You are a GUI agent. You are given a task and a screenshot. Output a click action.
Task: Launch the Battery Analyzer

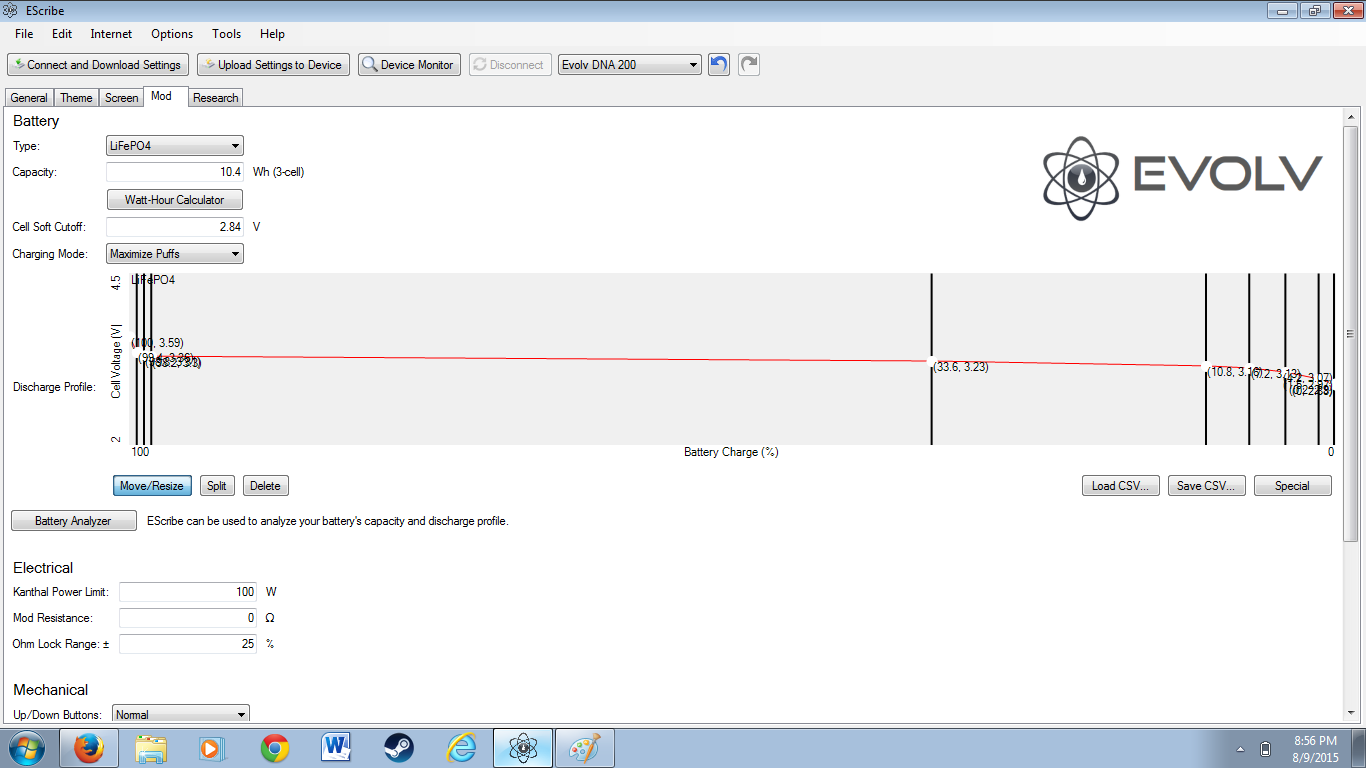(73, 521)
